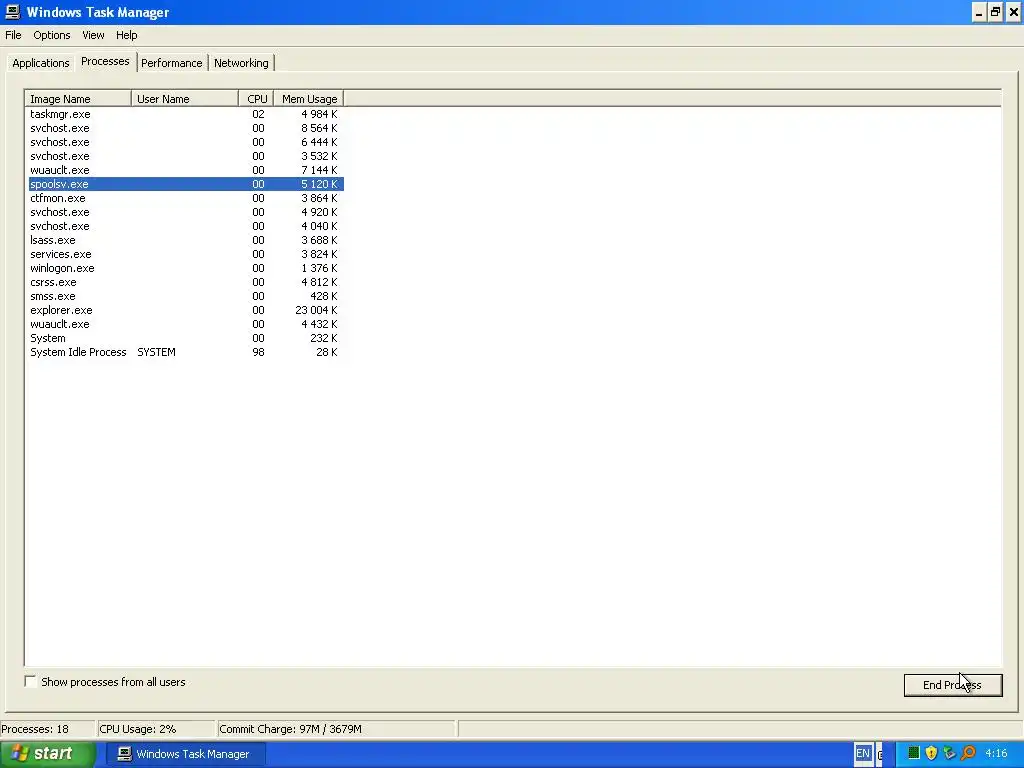This screenshot has height=768, width=1024.
Task: Click the orange magnifier tray icon
Action: tap(968, 753)
